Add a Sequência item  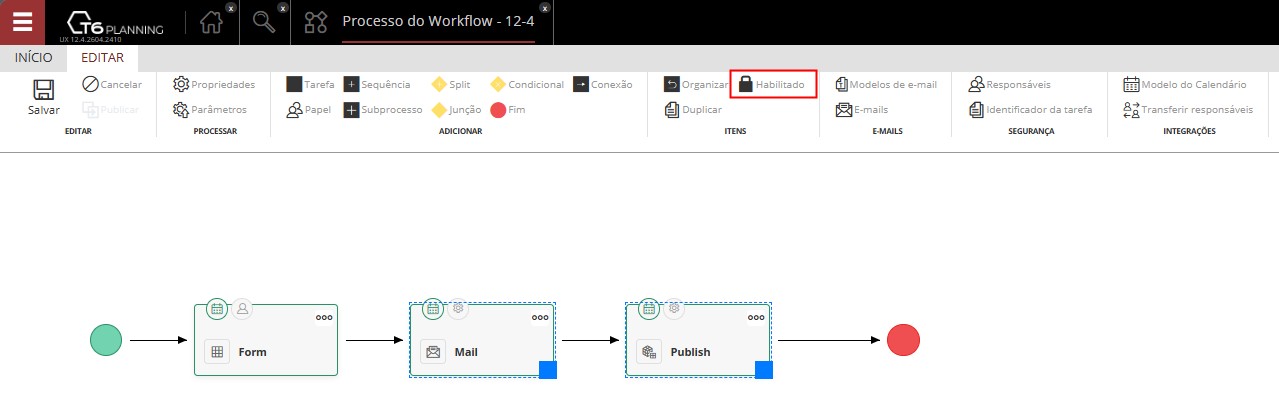[377, 85]
